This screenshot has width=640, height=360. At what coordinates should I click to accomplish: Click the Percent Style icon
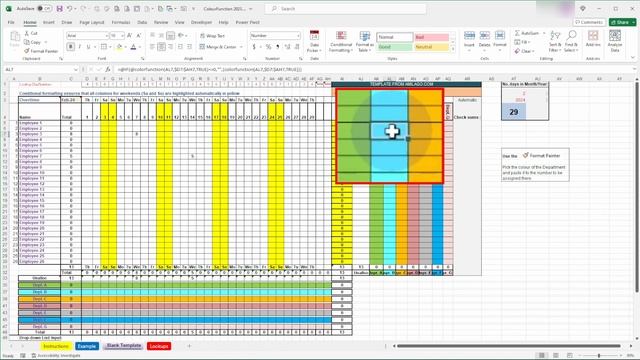click(x=268, y=47)
